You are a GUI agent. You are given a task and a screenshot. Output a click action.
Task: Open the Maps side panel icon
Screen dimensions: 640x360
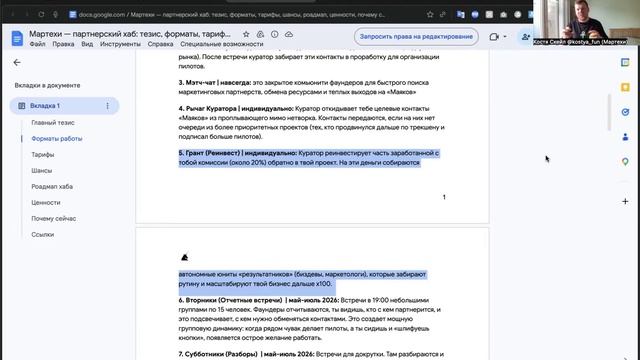click(625, 162)
